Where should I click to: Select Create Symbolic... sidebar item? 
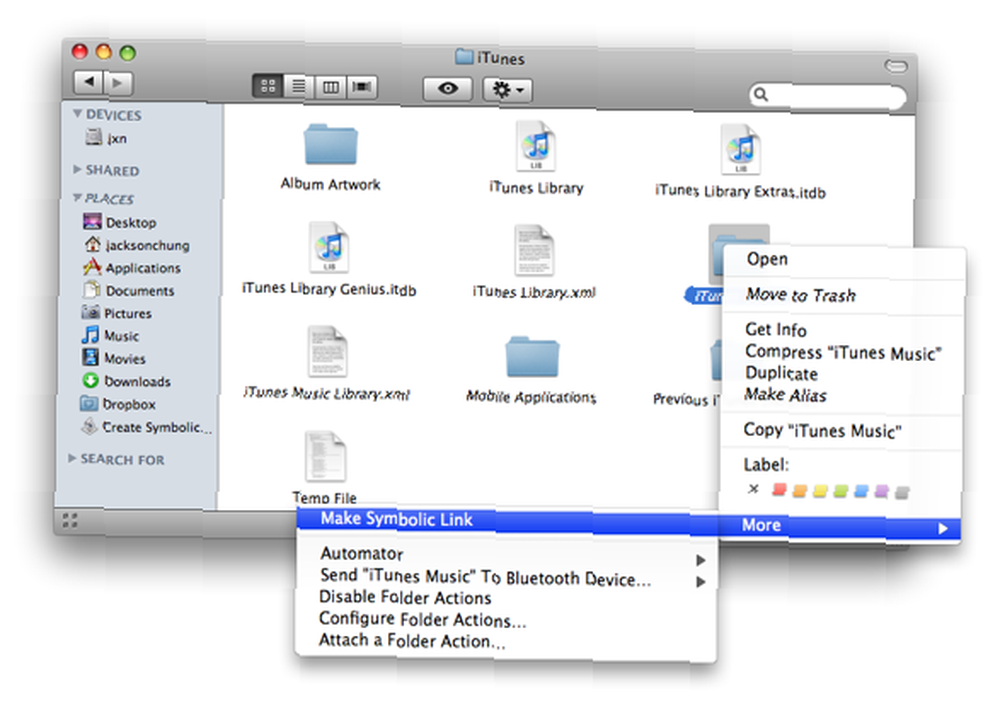tap(146, 427)
